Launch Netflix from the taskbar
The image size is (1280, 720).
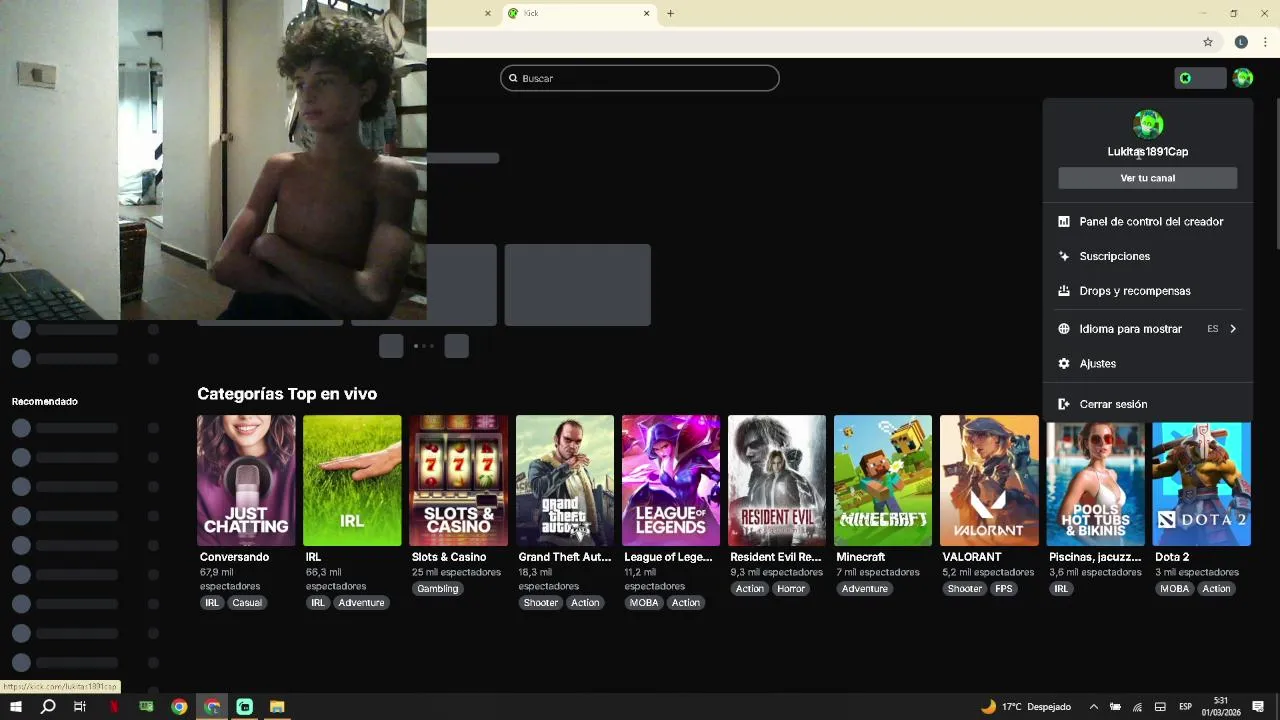tap(113, 707)
